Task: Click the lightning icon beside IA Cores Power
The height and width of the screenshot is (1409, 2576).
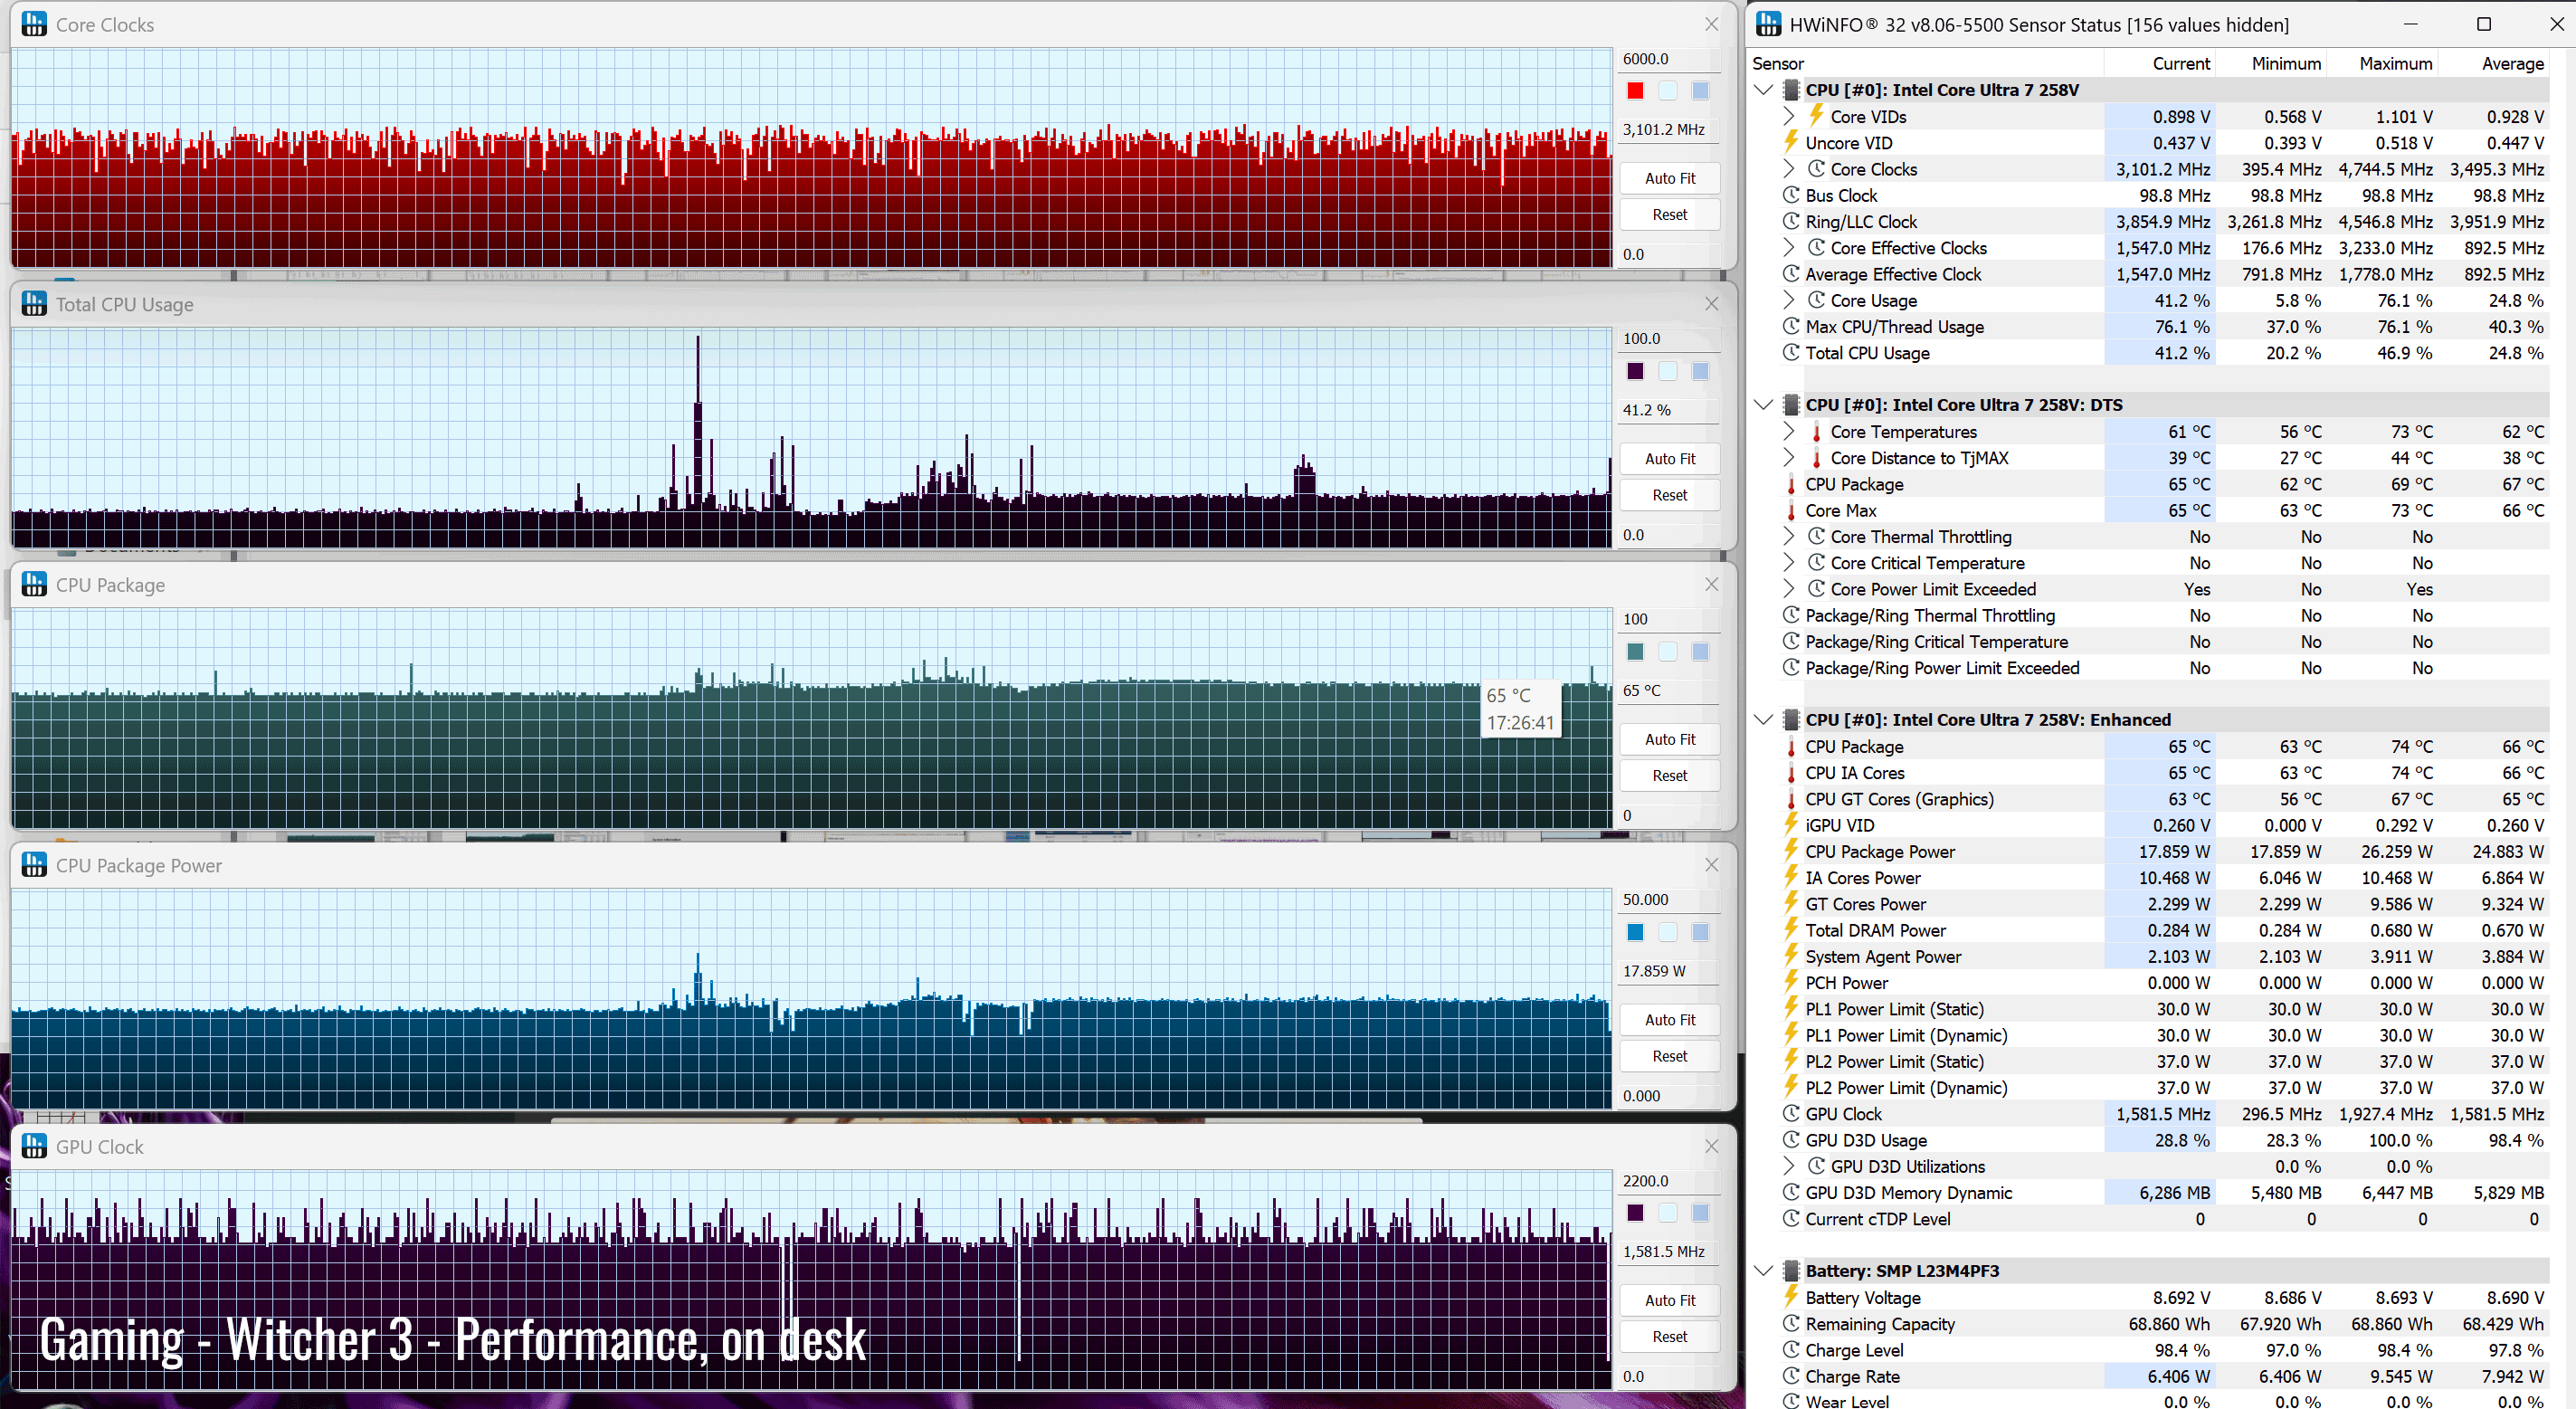Action: pos(1791,877)
